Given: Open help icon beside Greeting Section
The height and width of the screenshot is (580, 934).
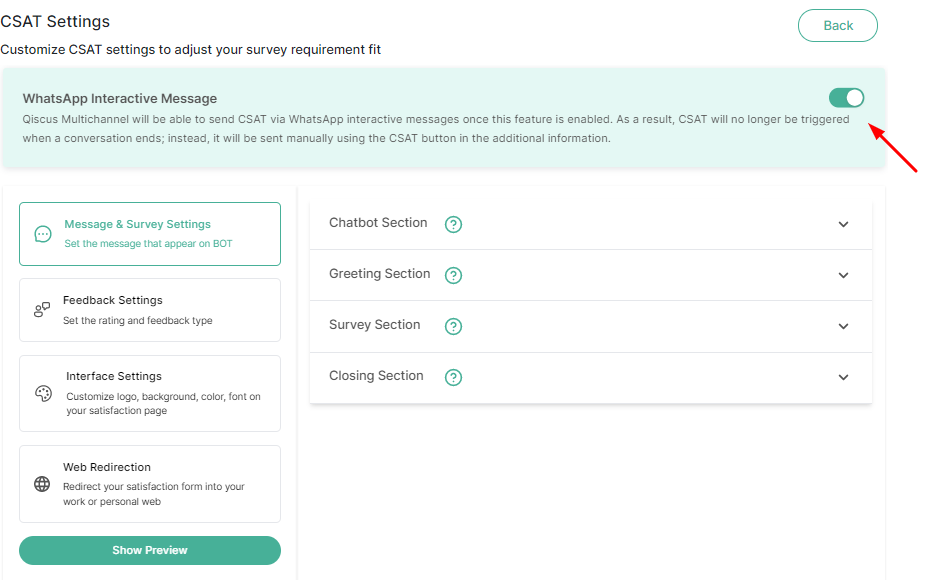Looking at the screenshot, I should tap(453, 275).
